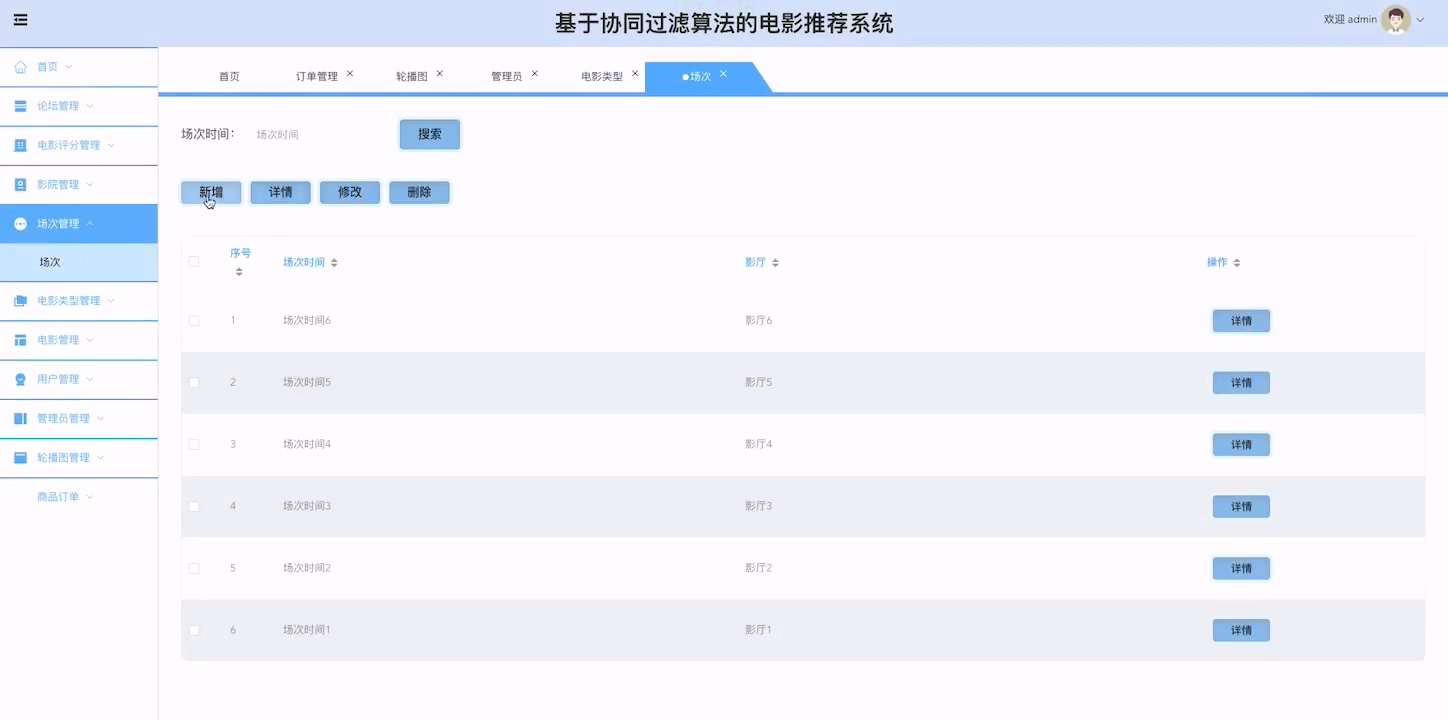Expand the 用户管理 sidebar menu
1448x720 pixels.
(x=90, y=379)
